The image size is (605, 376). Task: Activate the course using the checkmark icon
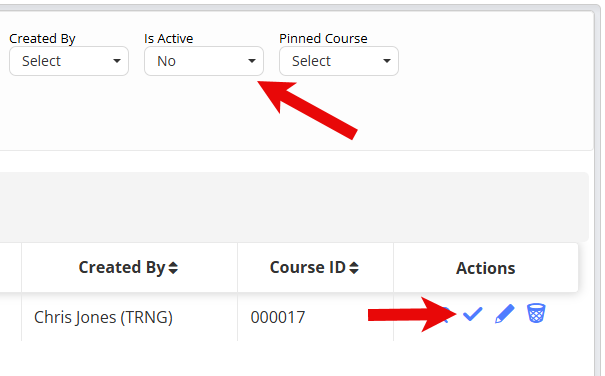[x=473, y=314]
